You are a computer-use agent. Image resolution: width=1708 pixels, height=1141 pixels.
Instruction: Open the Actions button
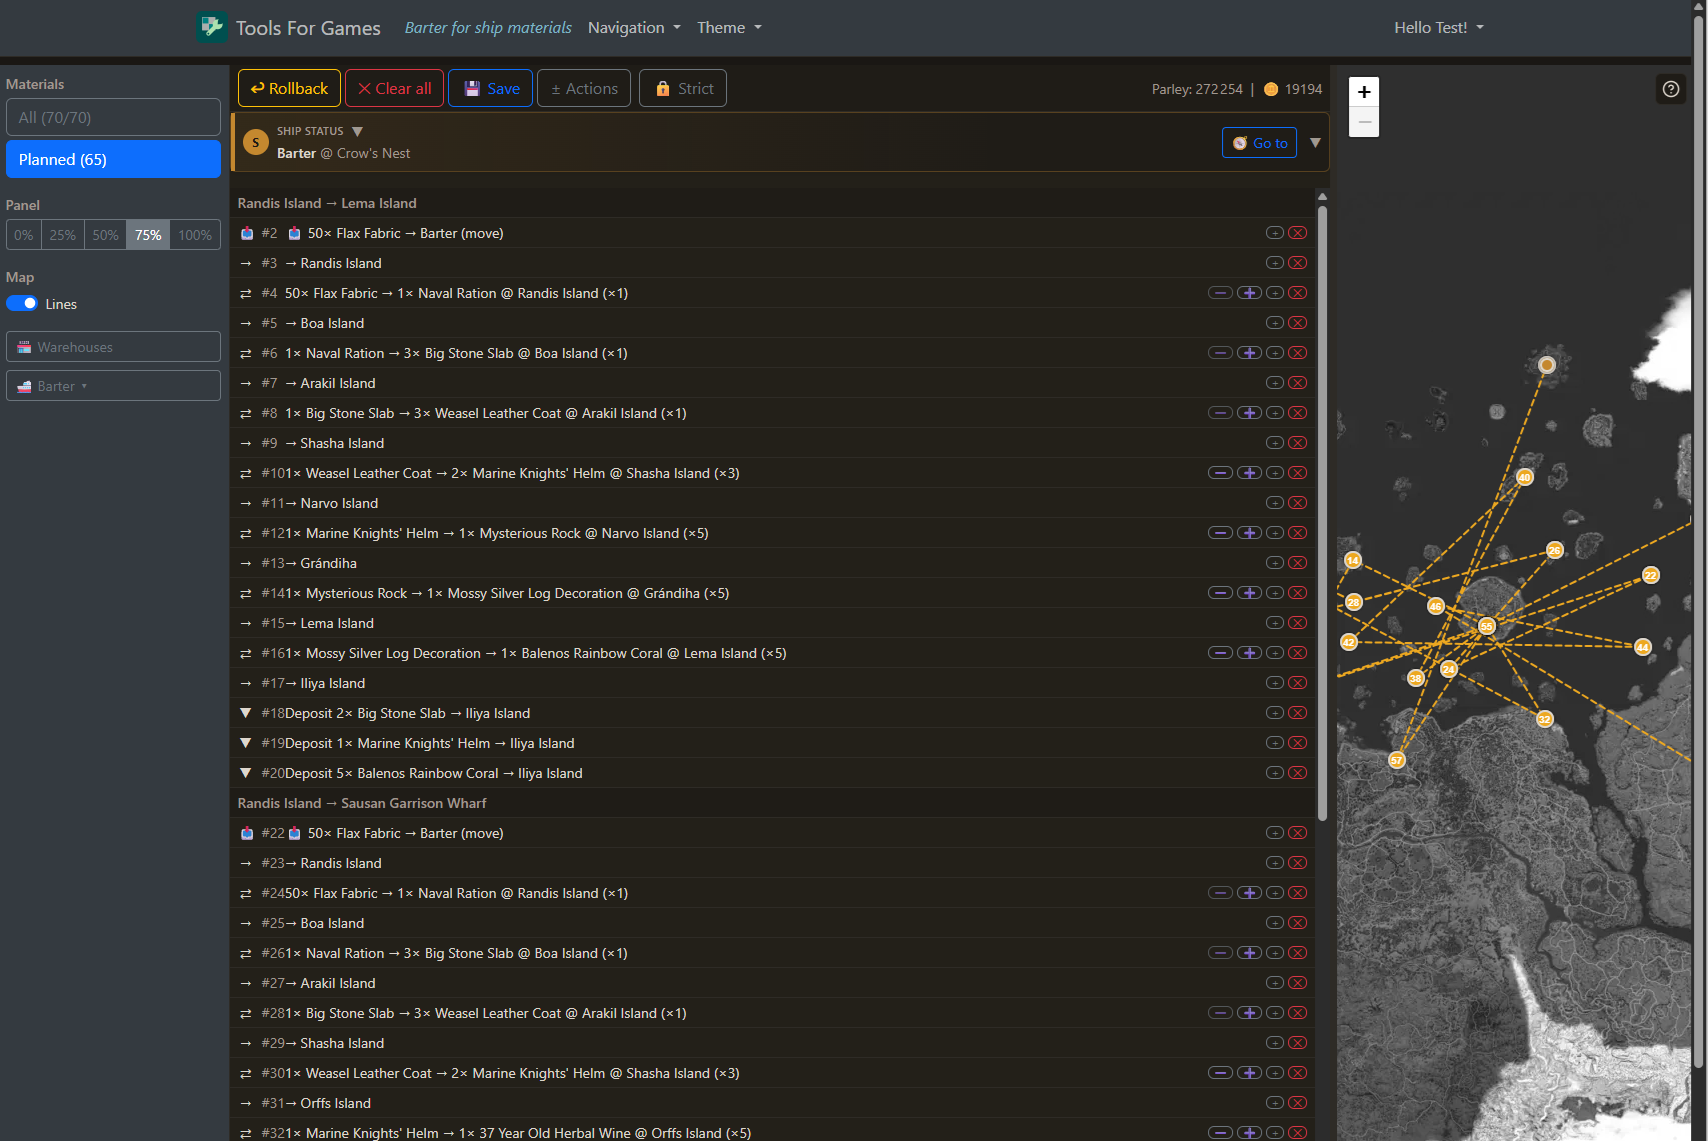(584, 88)
